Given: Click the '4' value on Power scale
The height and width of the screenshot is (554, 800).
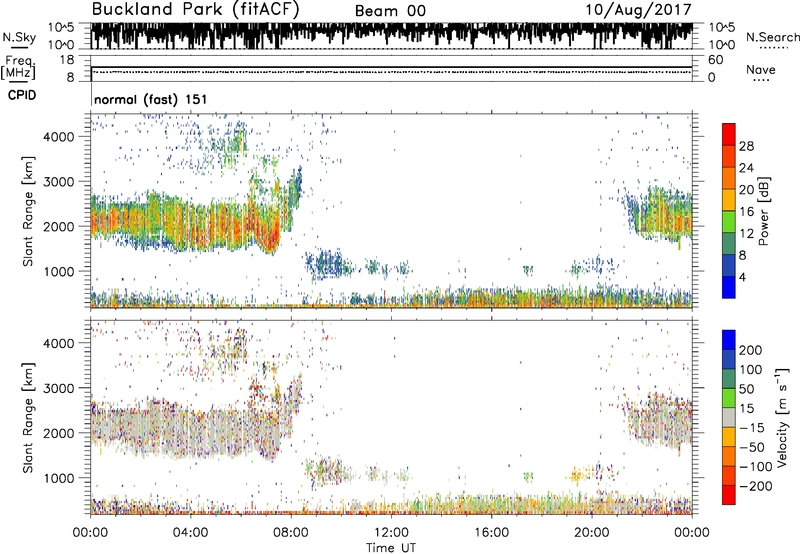Looking at the screenshot, I should point(742,277).
